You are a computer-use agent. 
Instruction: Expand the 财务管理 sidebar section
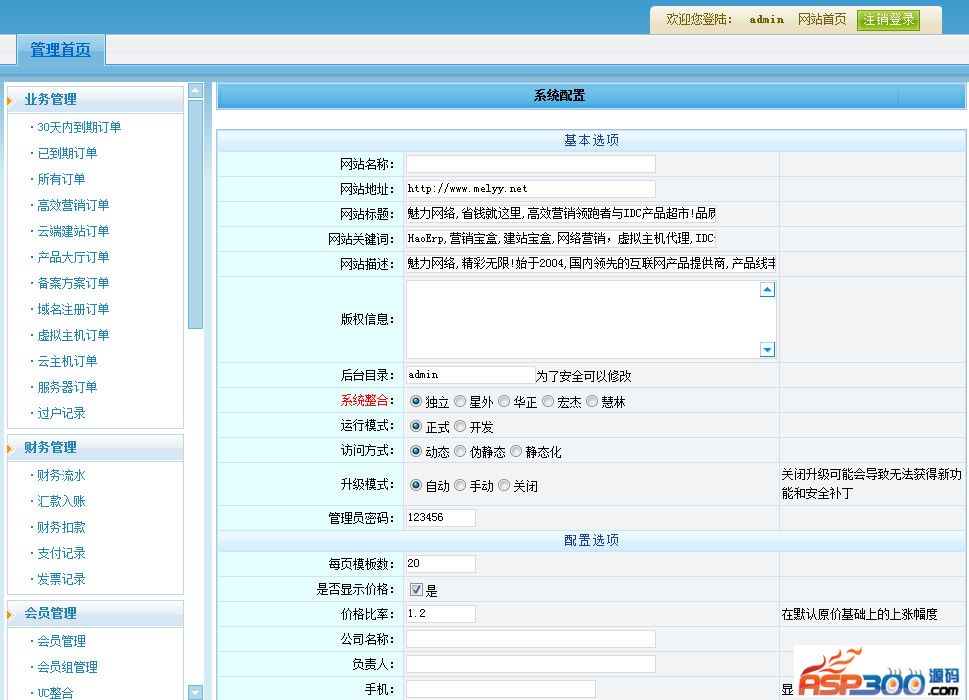[x=50, y=447]
